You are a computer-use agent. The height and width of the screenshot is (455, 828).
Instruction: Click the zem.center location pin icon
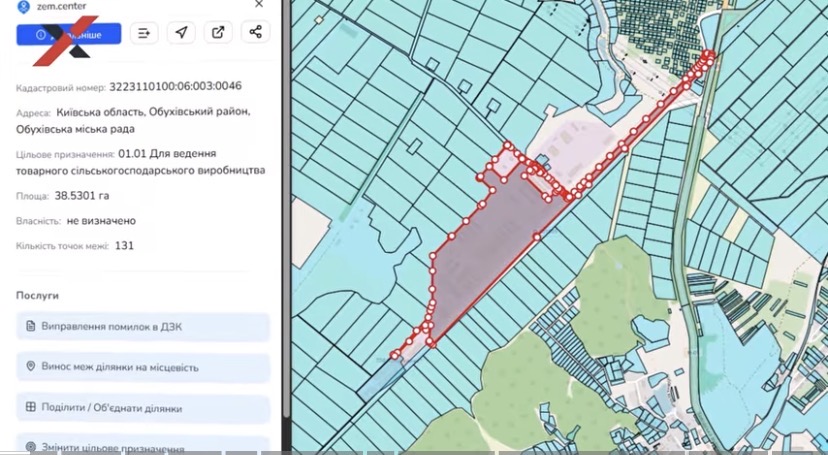(x=23, y=6)
